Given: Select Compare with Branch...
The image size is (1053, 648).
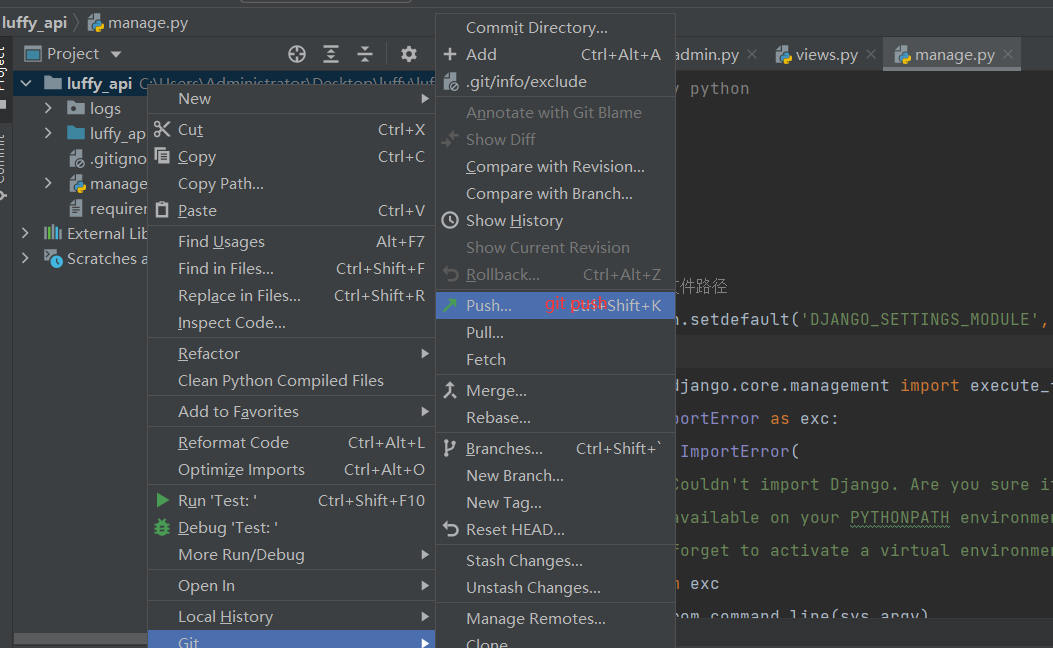Looking at the screenshot, I should (x=555, y=193).
